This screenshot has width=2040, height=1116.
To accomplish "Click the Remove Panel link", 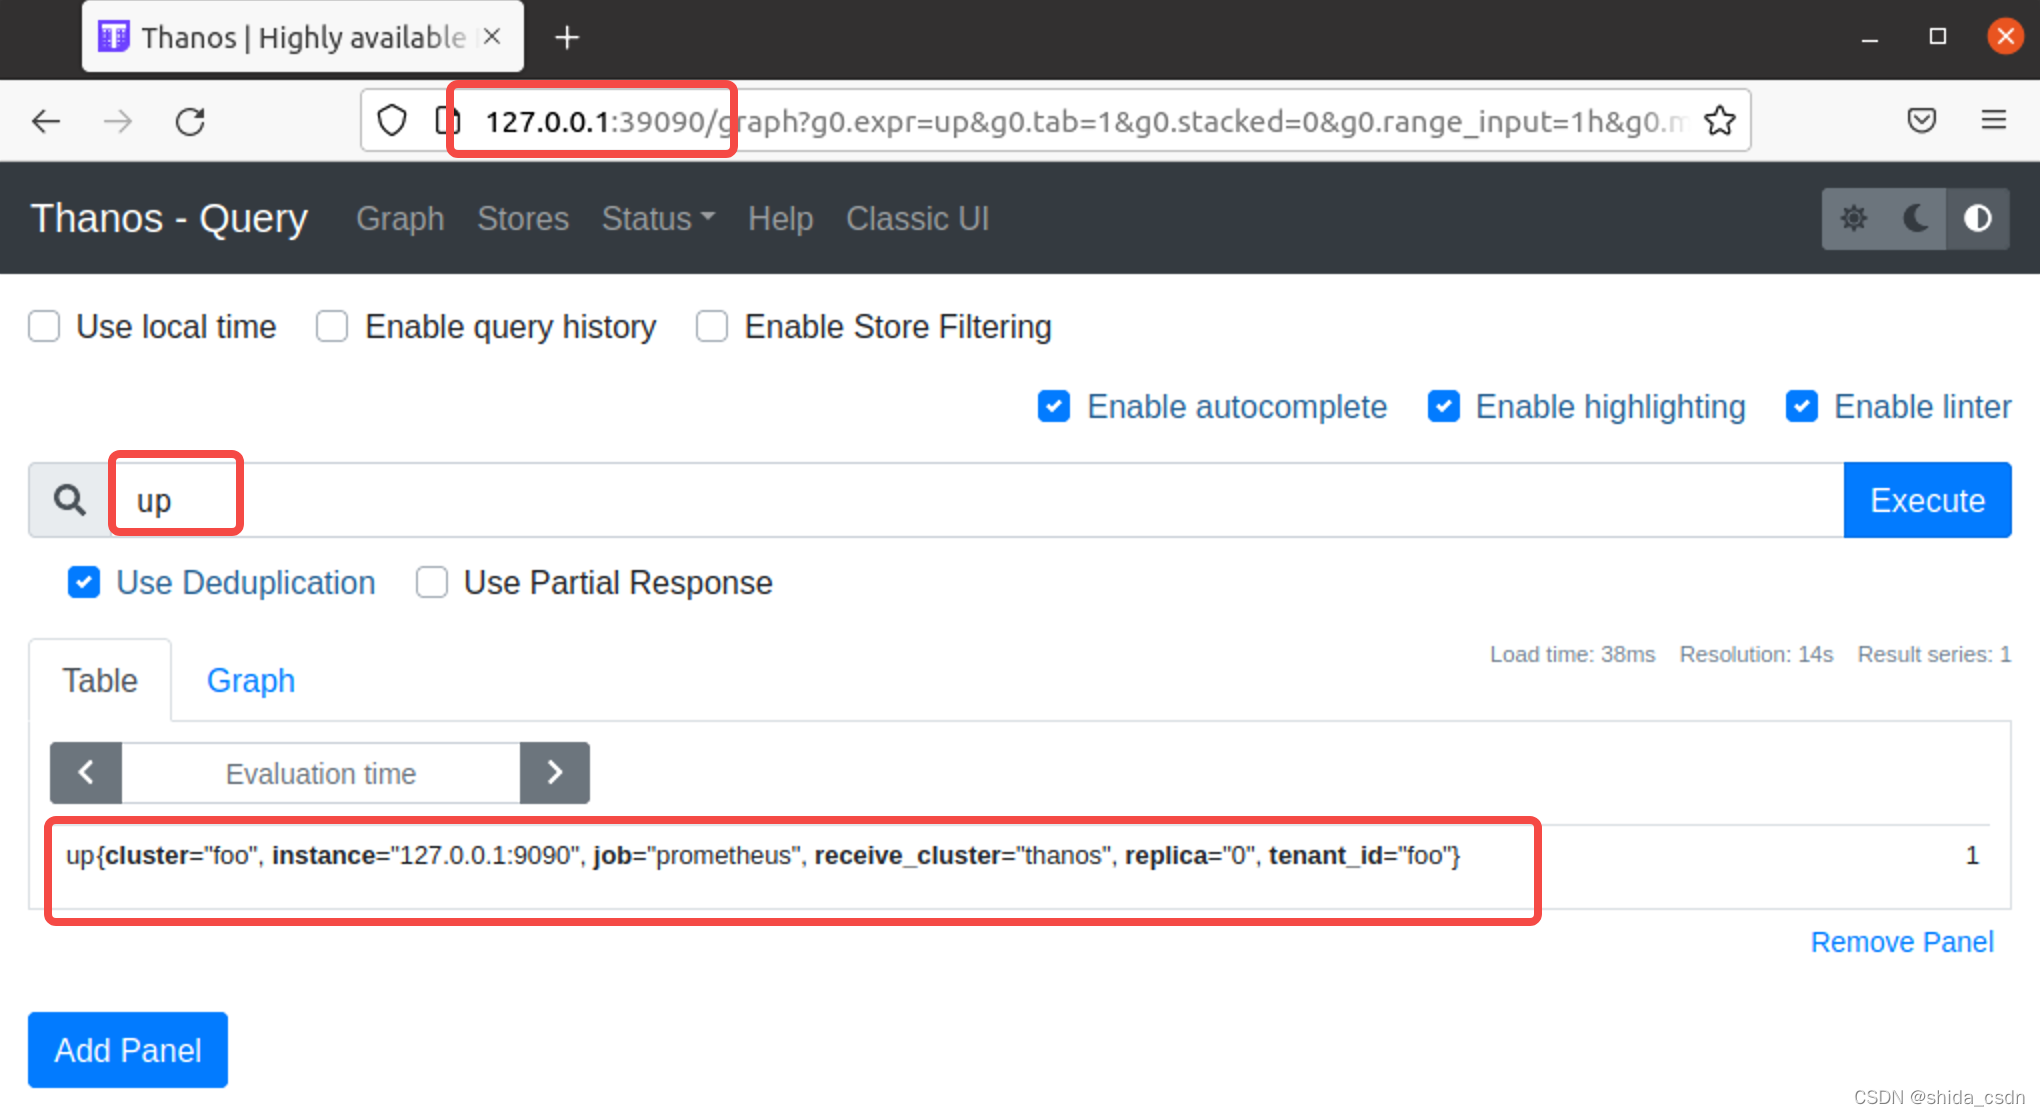I will [x=1902, y=942].
